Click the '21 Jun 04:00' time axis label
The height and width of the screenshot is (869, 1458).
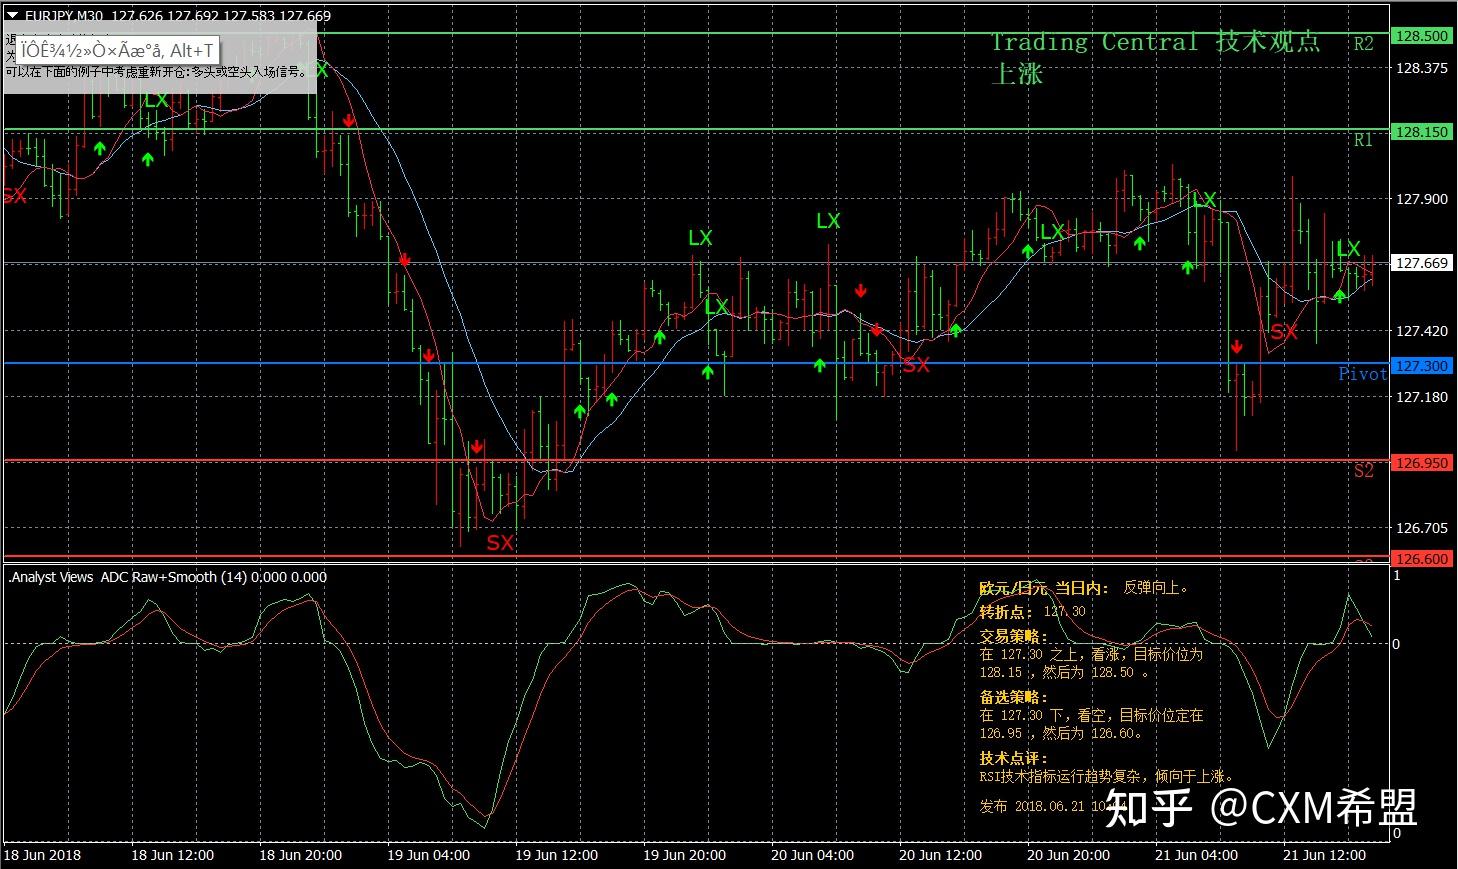click(1196, 855)
